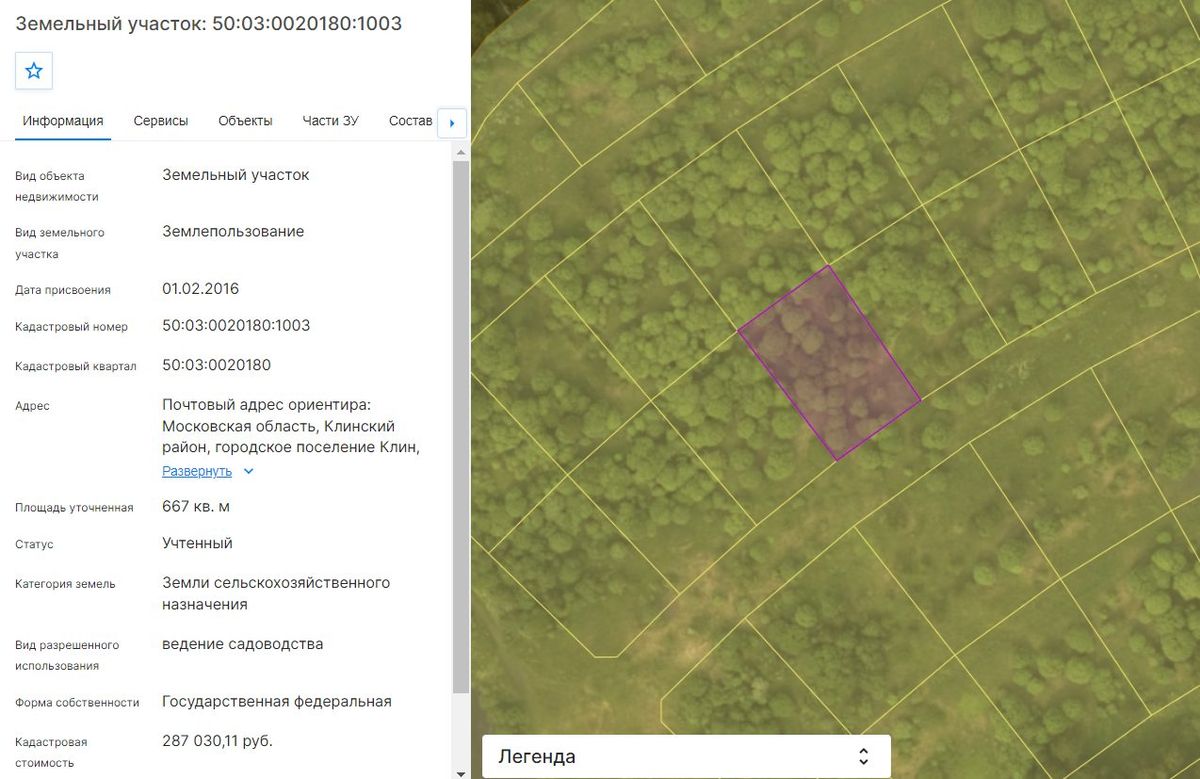Click the title Земельный участок: 50:03:0020180:1003
This screenshot has height=779, width=1200.
(x=209, y=23)
